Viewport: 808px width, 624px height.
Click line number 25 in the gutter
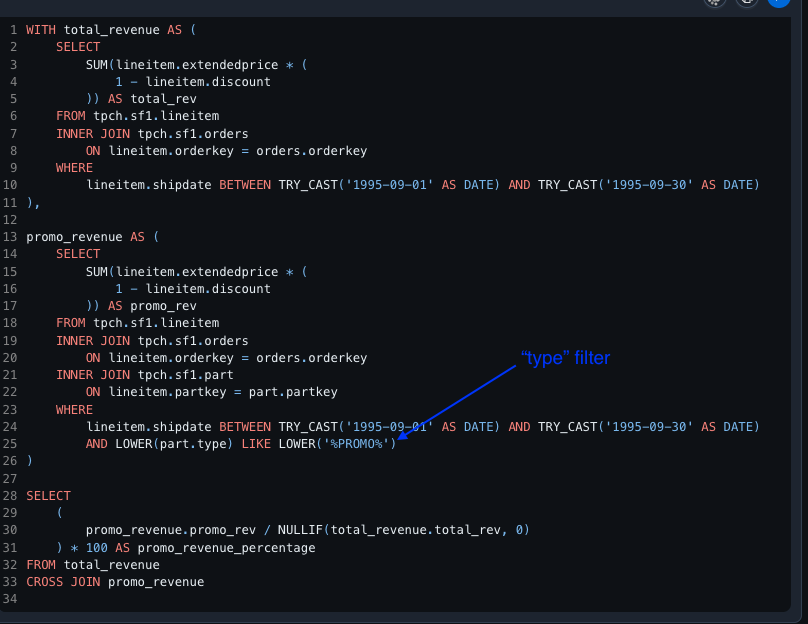10,444
